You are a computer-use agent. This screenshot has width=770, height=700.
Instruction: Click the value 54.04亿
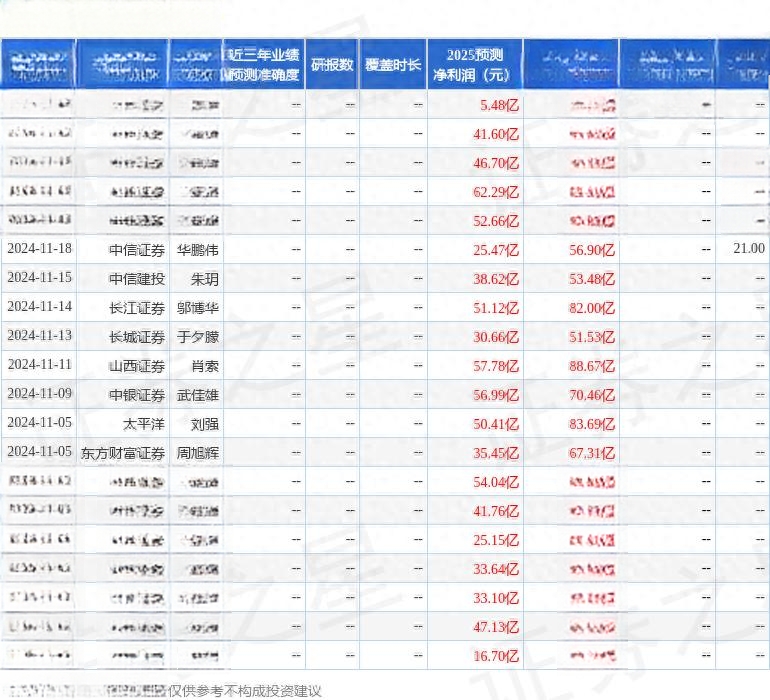(x=496, y=482)
